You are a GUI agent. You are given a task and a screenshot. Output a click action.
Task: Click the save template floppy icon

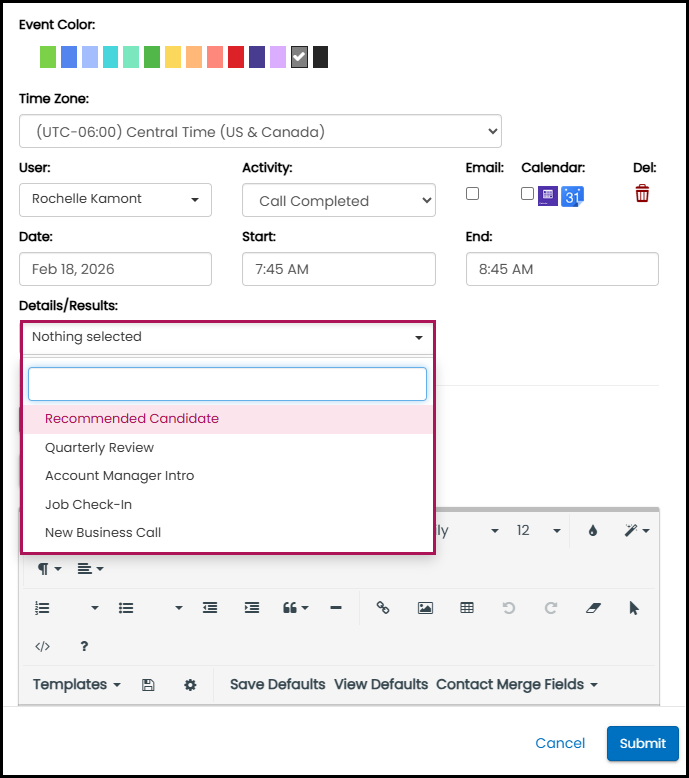148,685
